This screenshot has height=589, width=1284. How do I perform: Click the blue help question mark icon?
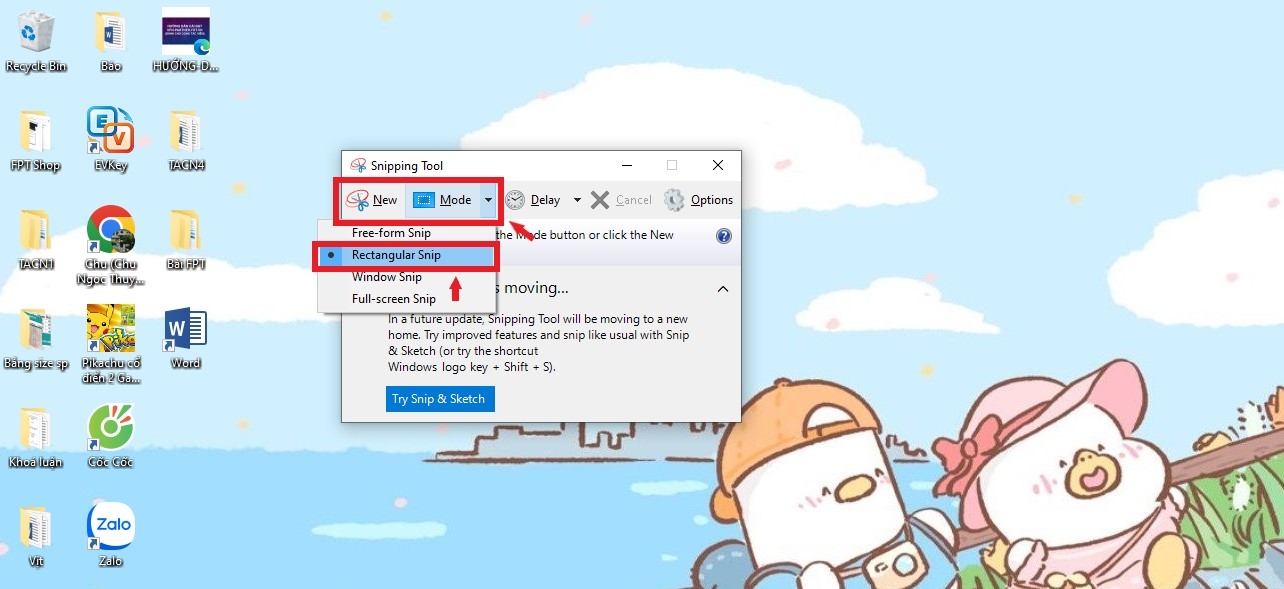point(724,236)
